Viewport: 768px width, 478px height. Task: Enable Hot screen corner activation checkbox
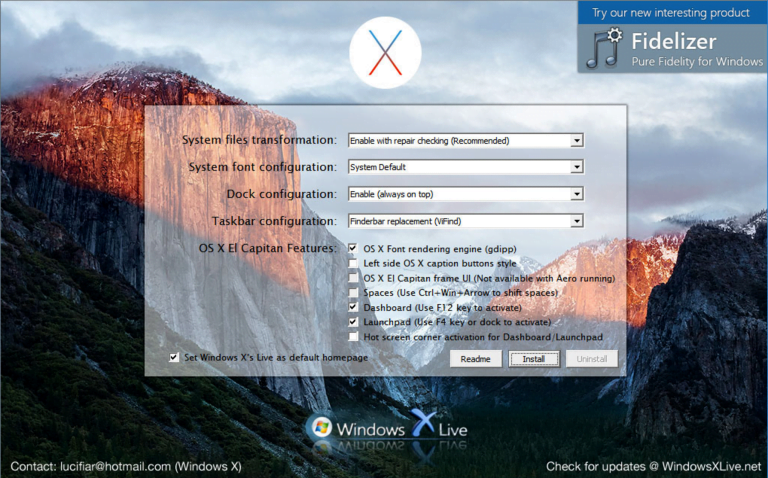click(x=353, y=336)
